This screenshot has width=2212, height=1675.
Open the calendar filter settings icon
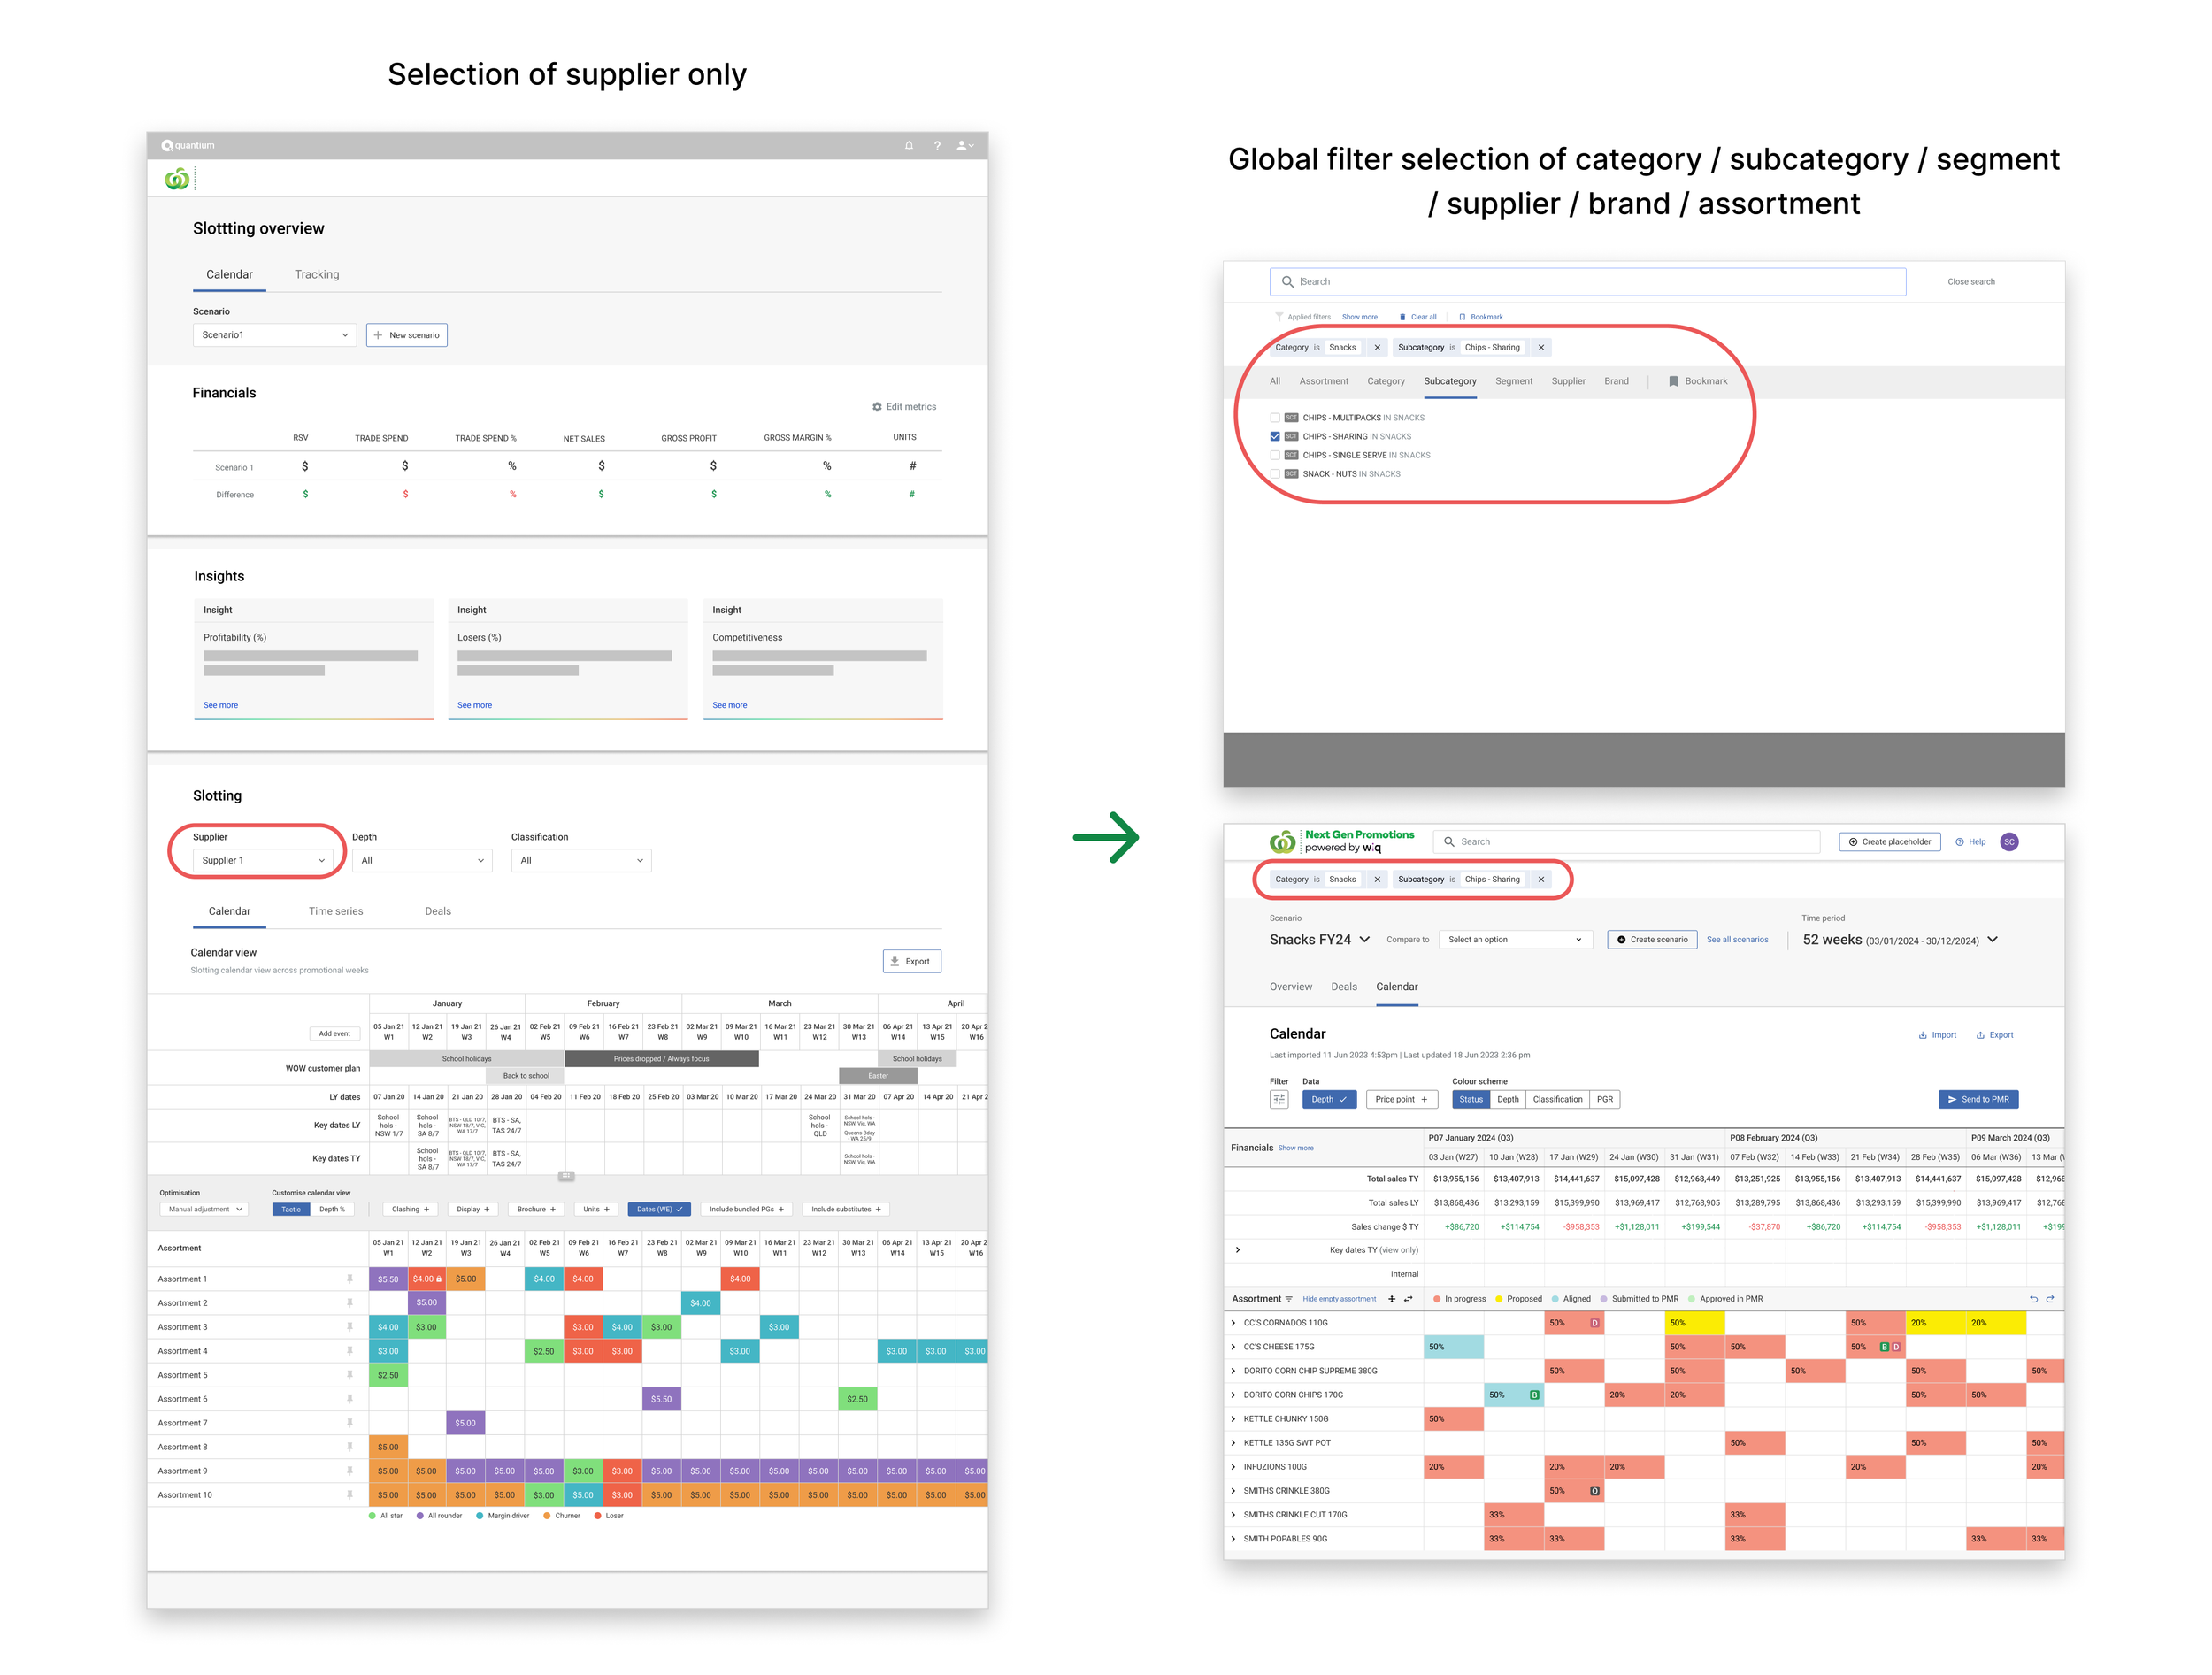tap(1278, 1099)
